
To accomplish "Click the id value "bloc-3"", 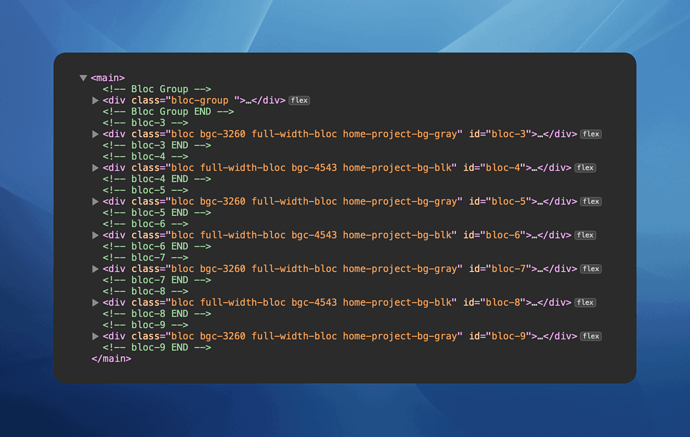I will (508, 134).
